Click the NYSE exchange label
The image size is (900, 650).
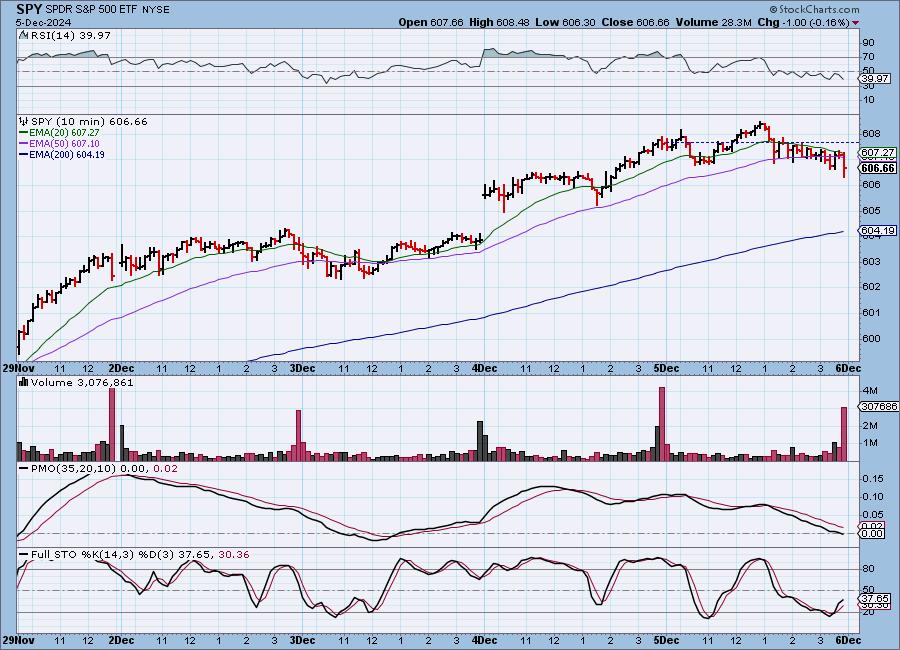[155, 10]
